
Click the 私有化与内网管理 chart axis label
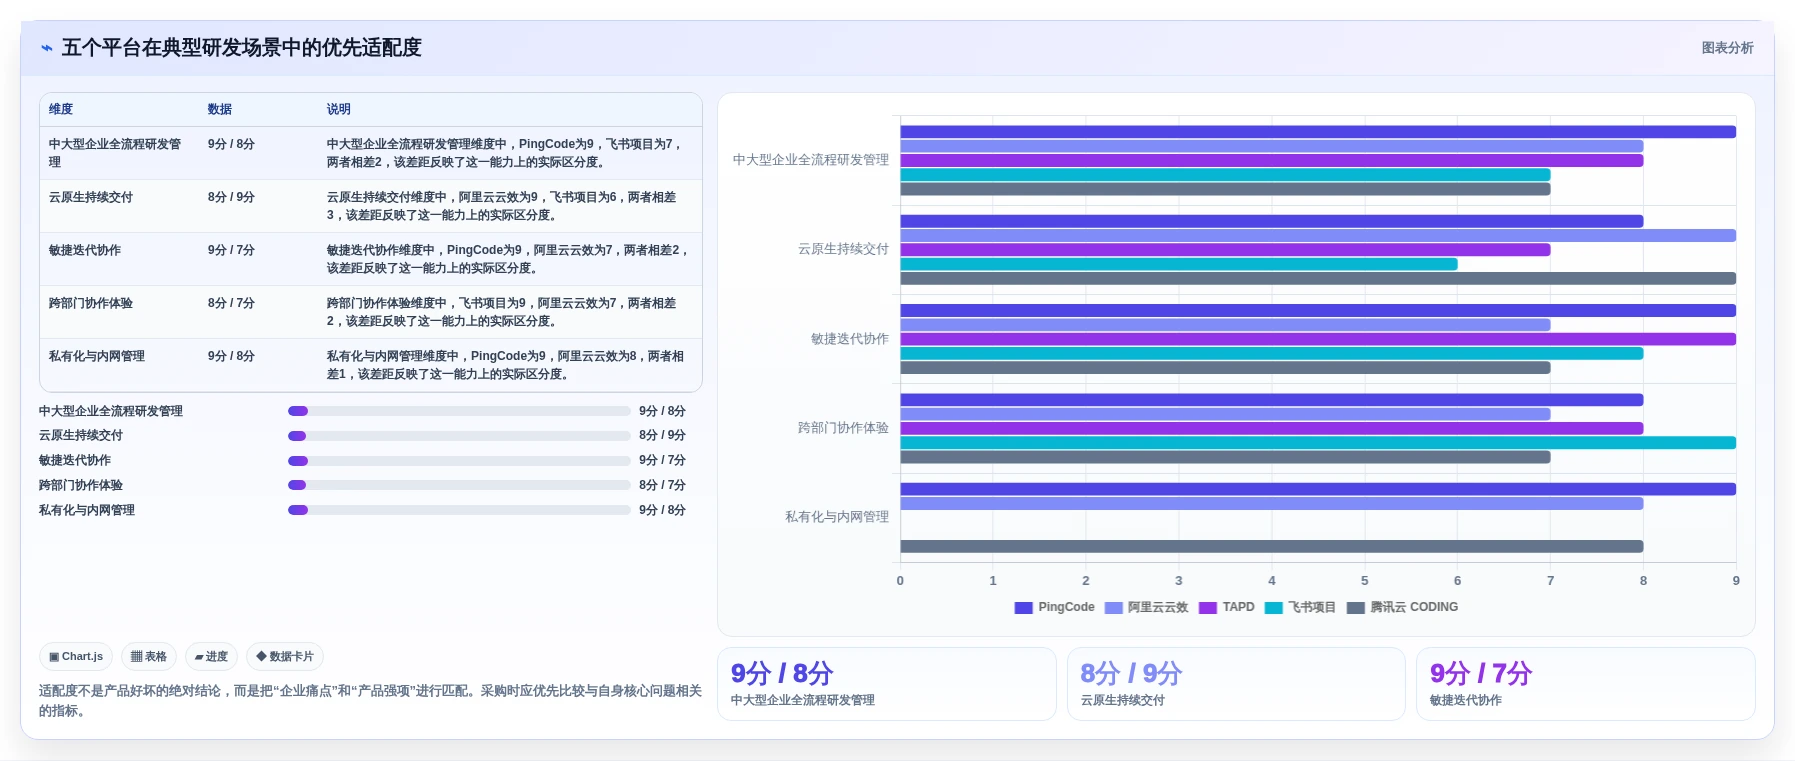click(x=837, y=517)
